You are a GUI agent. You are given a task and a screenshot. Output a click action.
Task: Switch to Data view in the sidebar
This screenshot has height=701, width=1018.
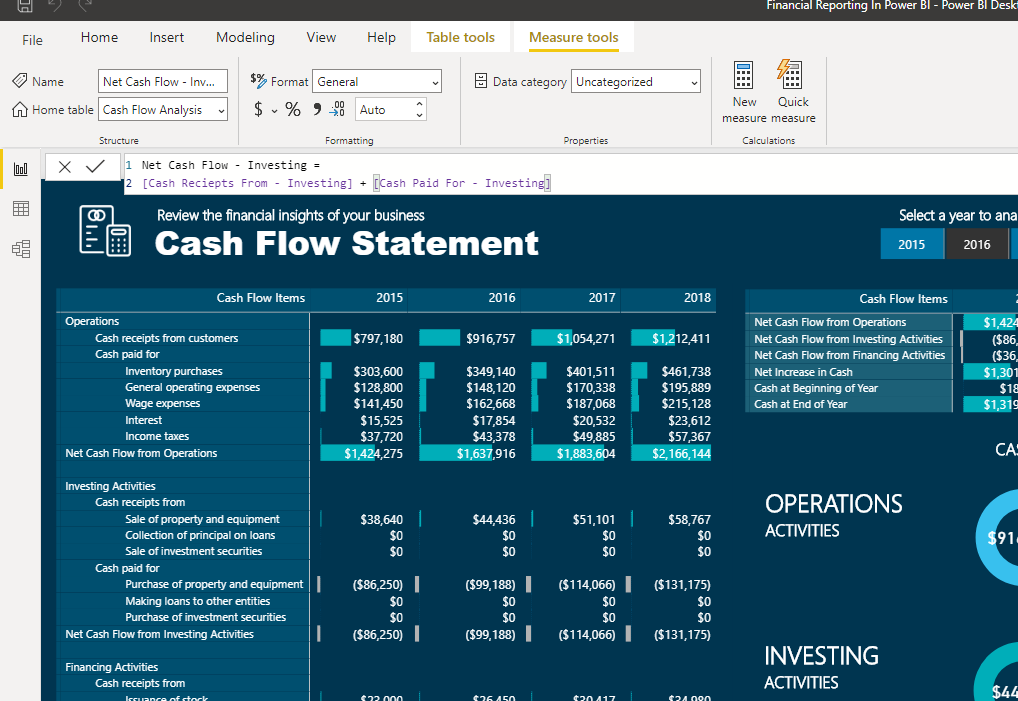click(x=21, y=208)
